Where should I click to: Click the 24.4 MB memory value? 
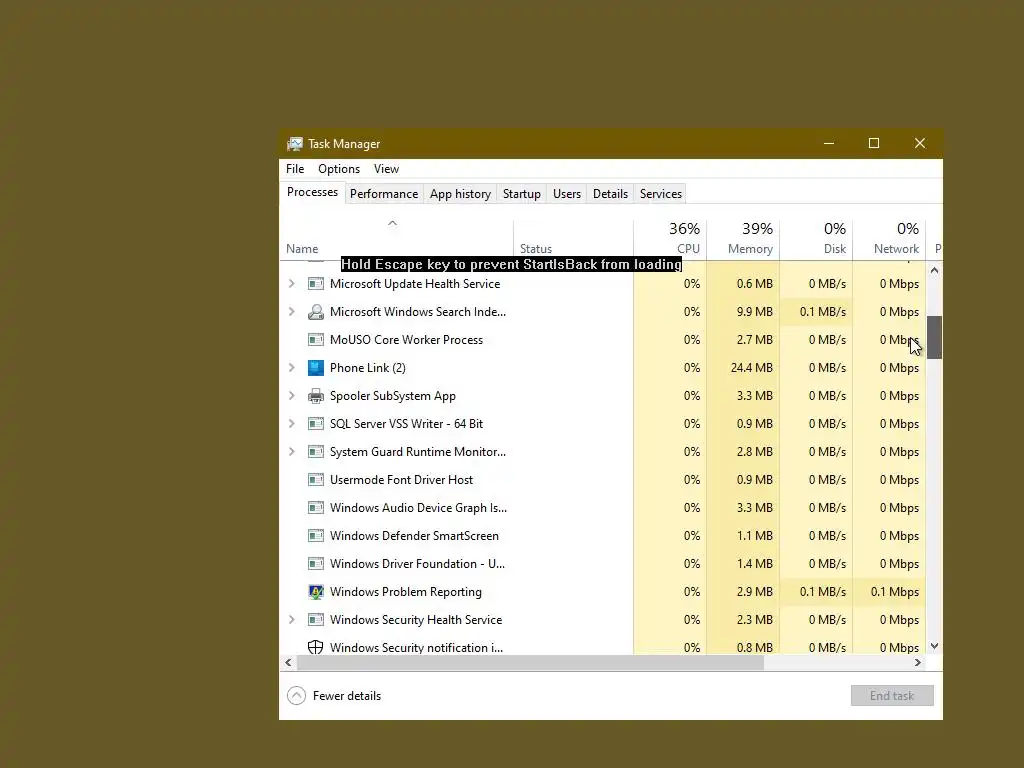coord(752,368)
